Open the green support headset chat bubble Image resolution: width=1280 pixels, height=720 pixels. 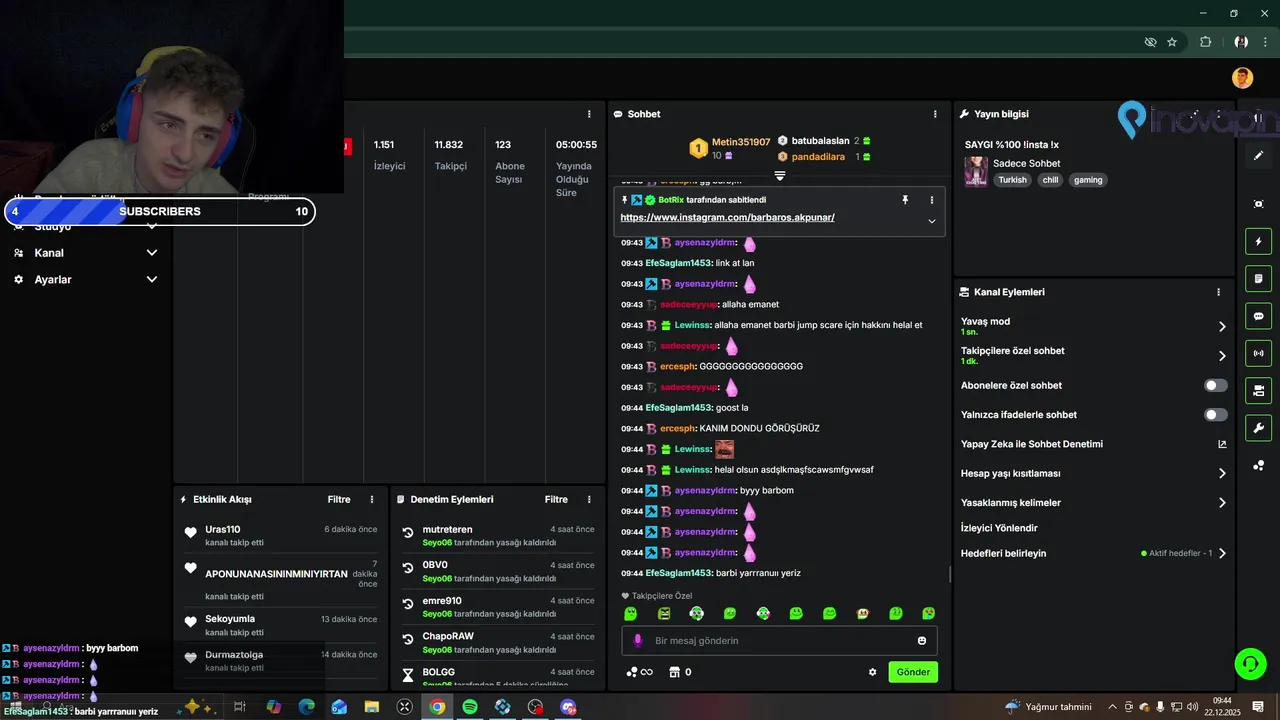pos(1250,663)
